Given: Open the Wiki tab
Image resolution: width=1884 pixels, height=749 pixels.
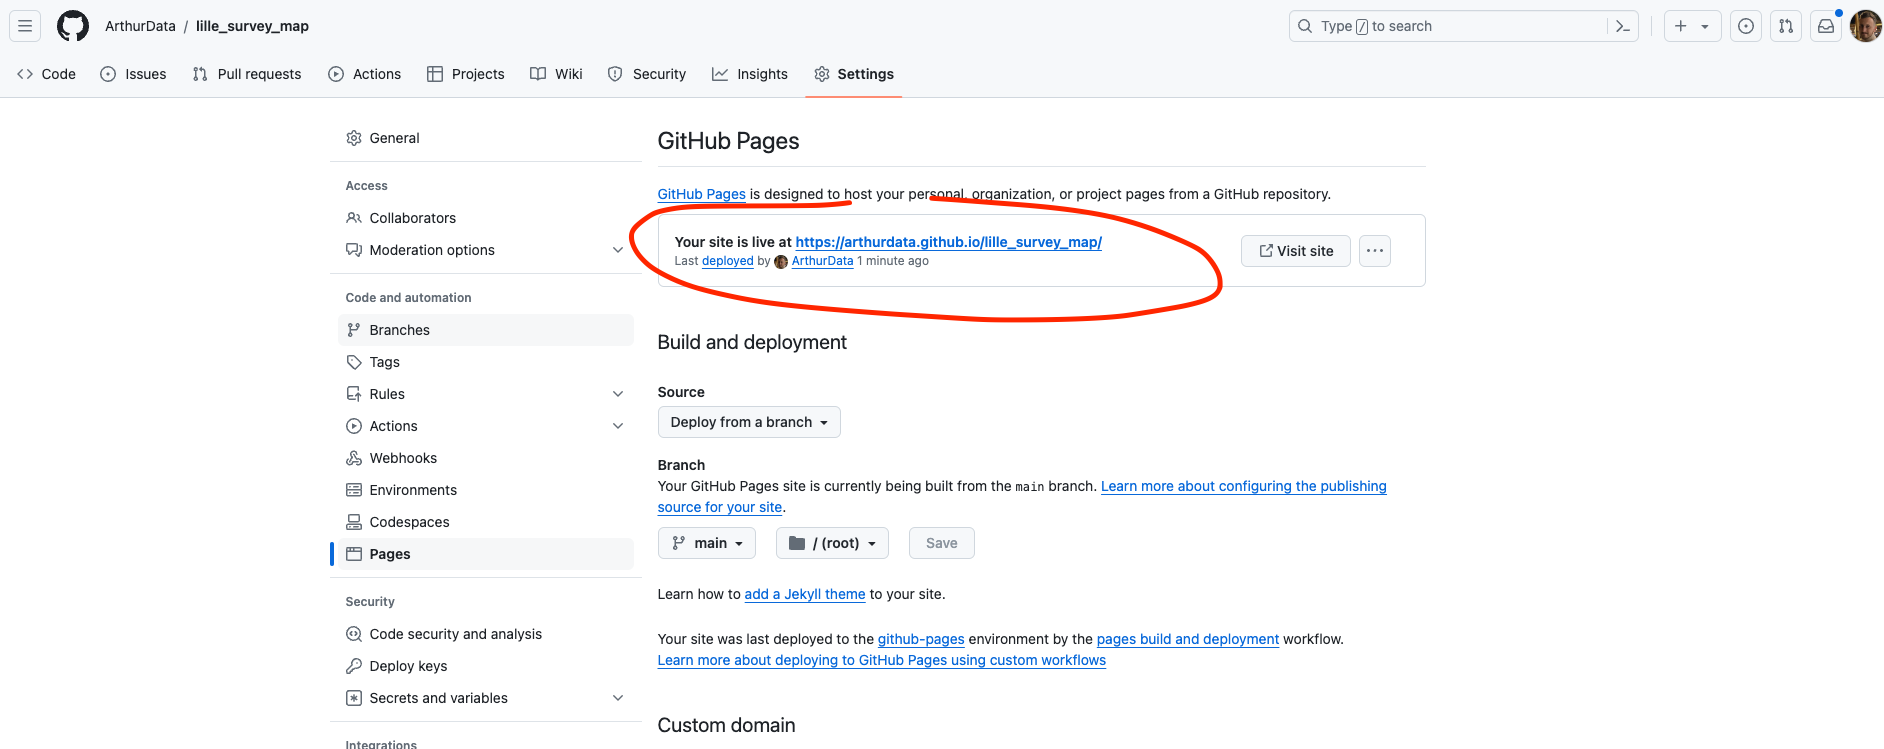Looking at the screenshot, I should pos(557,74).
